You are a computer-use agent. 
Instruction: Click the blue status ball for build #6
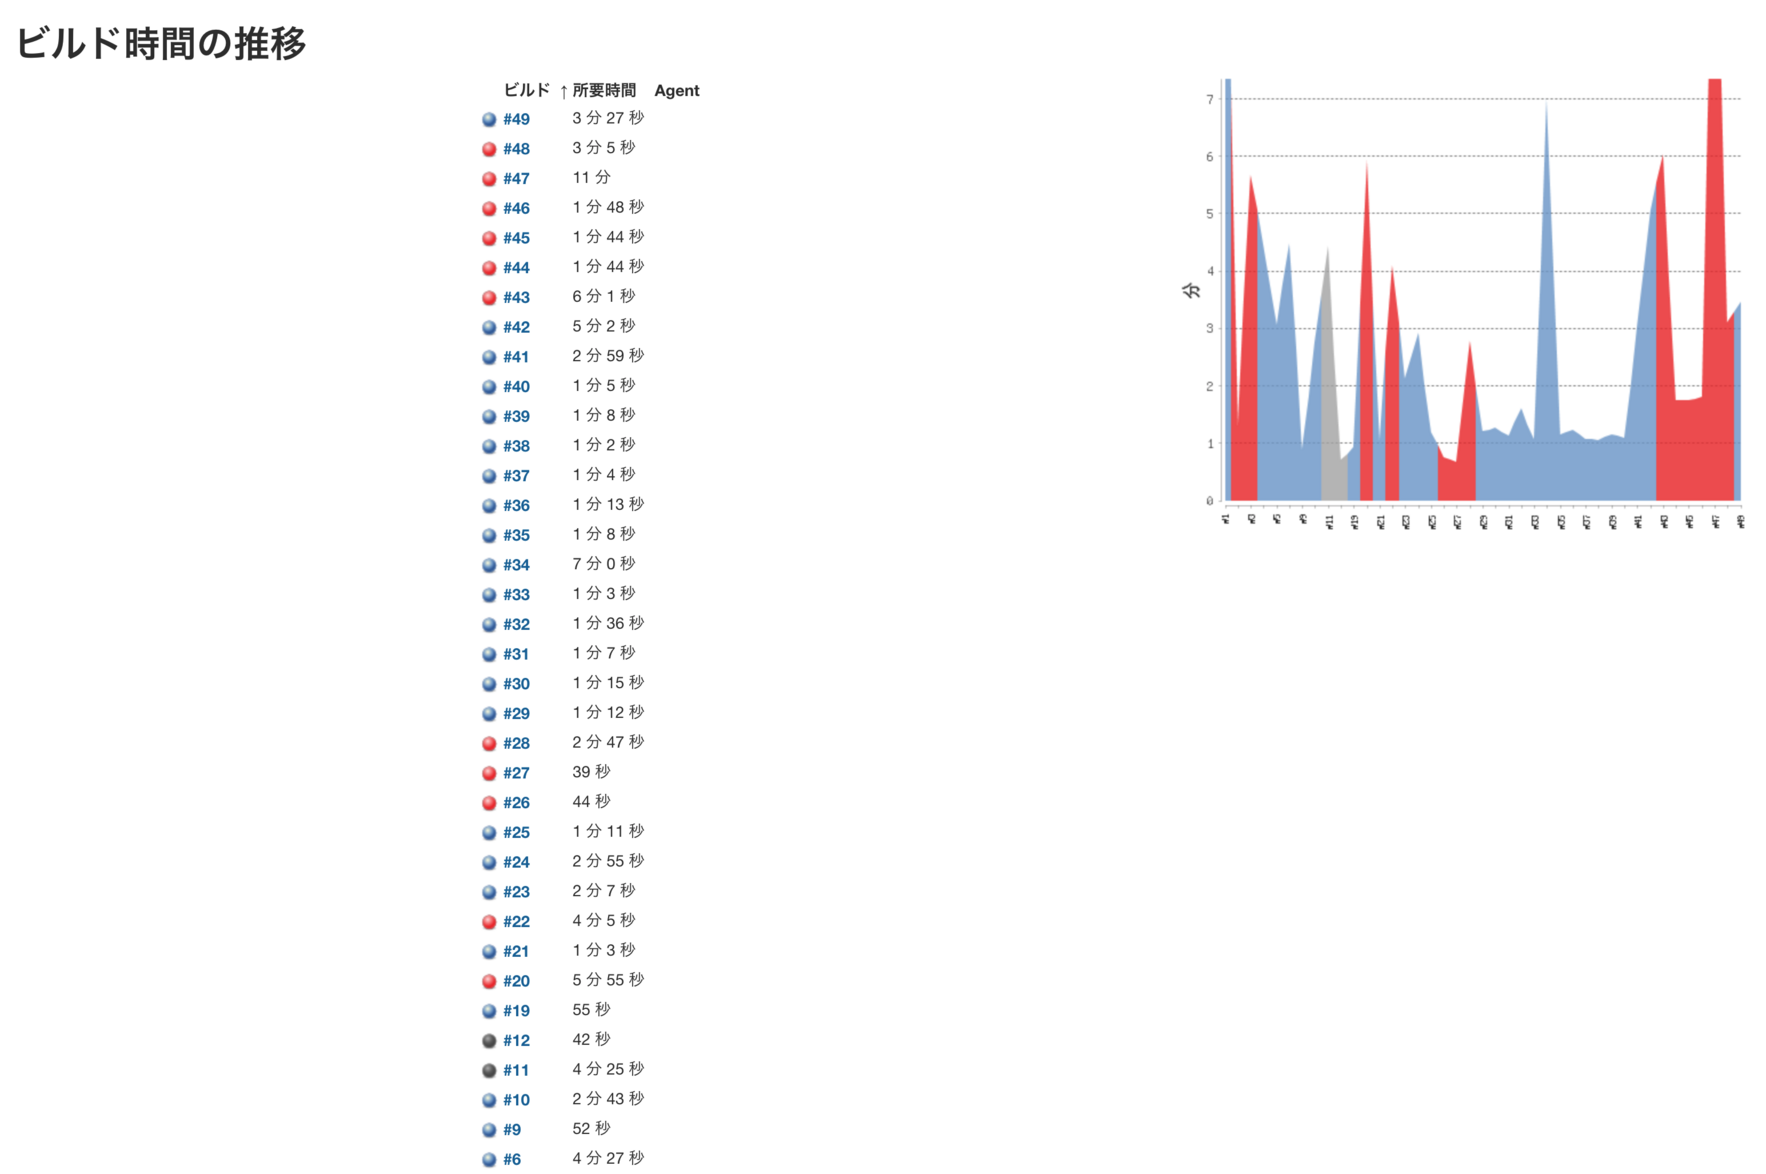tap(489, 1160)
